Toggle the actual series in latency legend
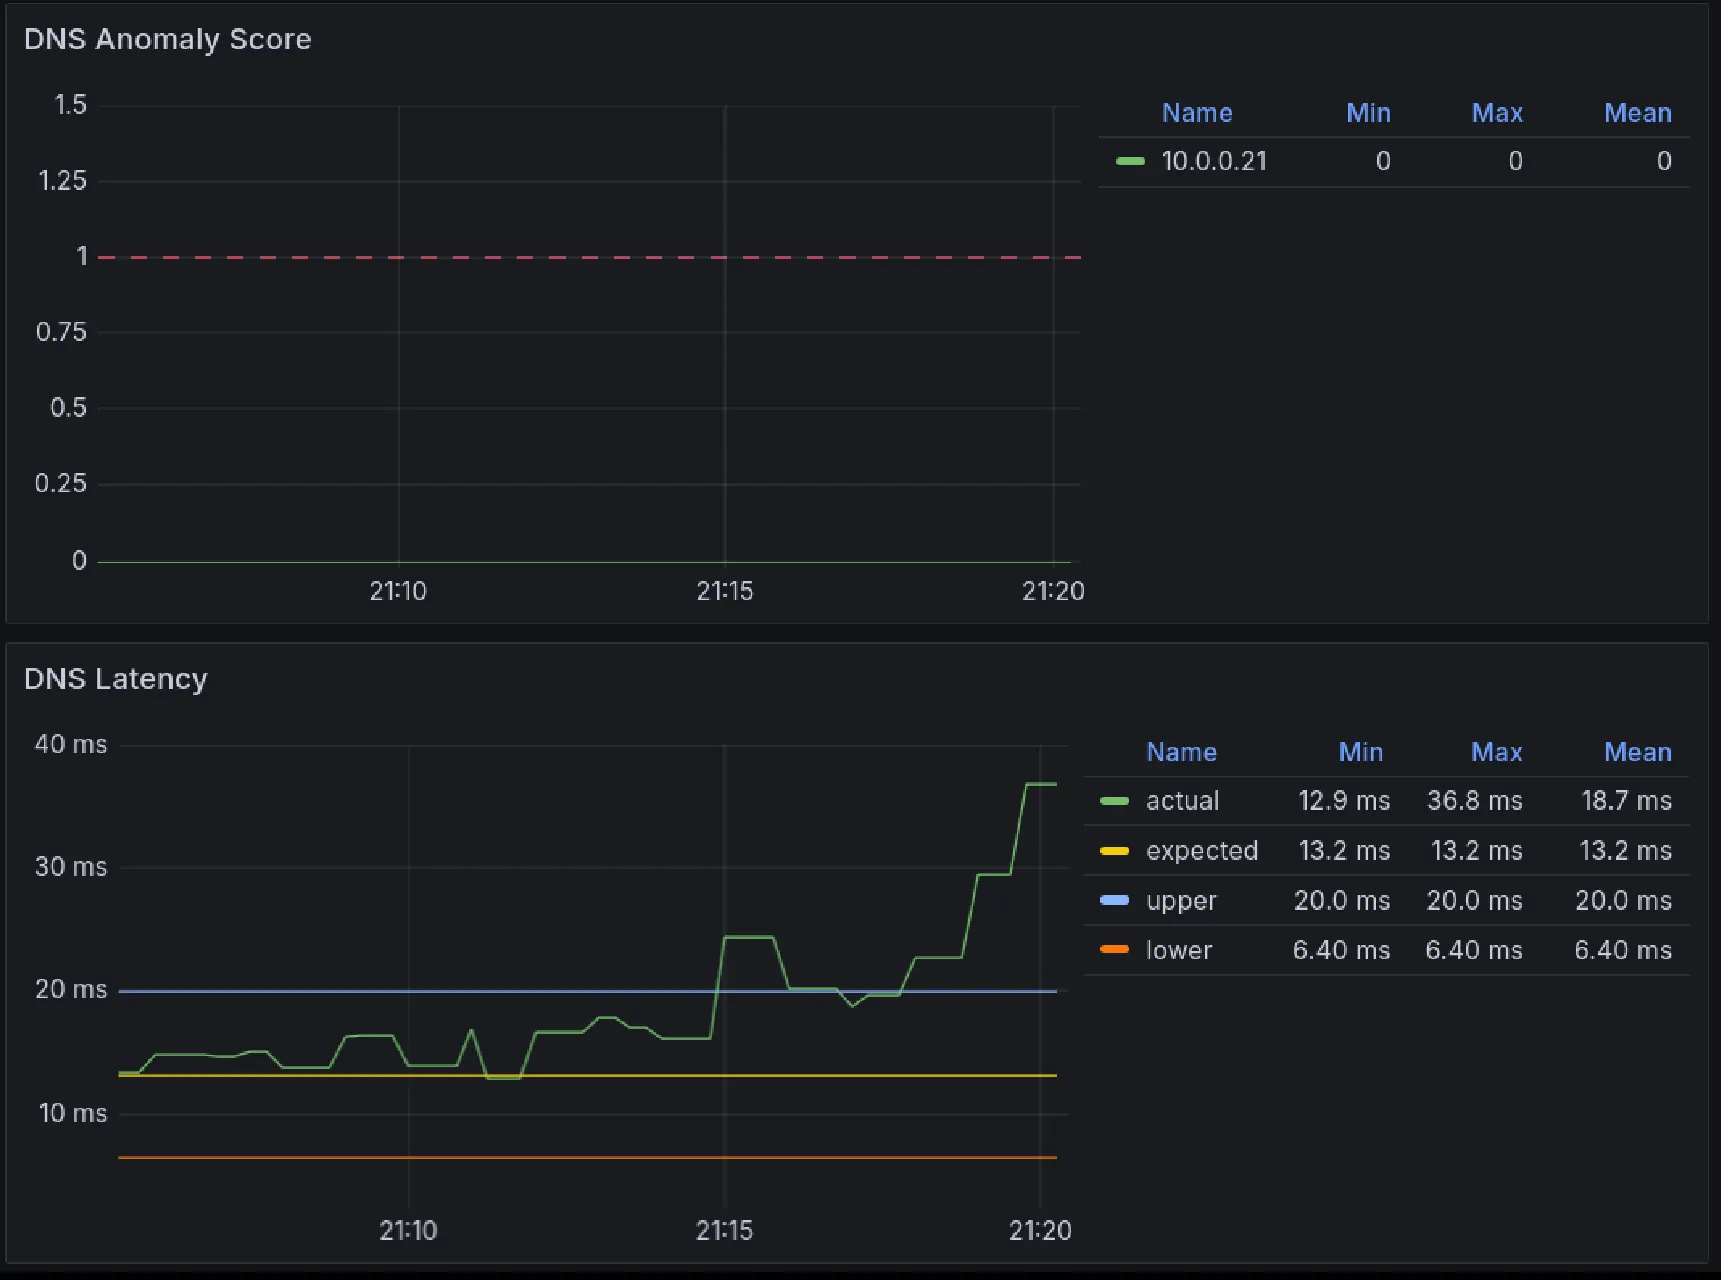 (1182, 801)
